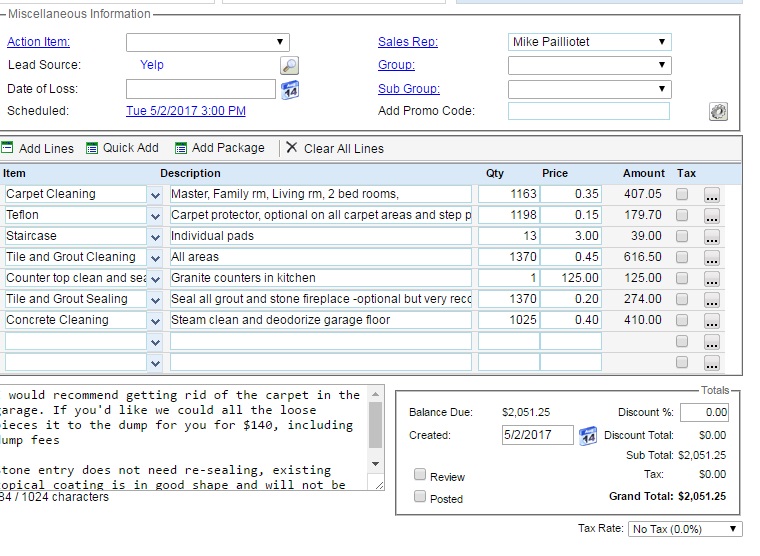Toggle Tax checkbox for Tile and Grout Sealing

point(682,299)
